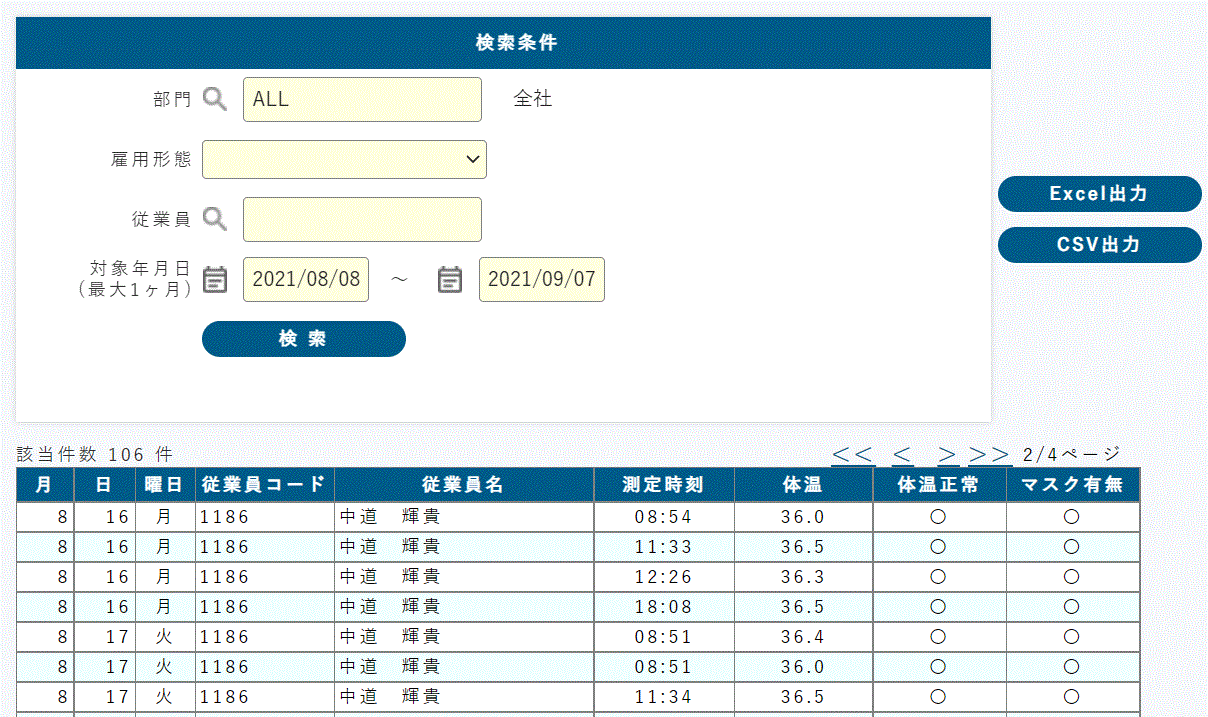Select employee name in the 08:54 row
Screen dimensions: 1208x717
click(x=464, y=517)
